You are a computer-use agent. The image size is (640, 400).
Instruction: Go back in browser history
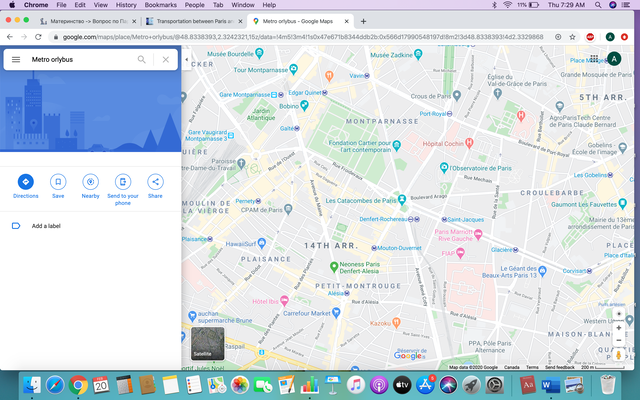[x=10, y=37]
